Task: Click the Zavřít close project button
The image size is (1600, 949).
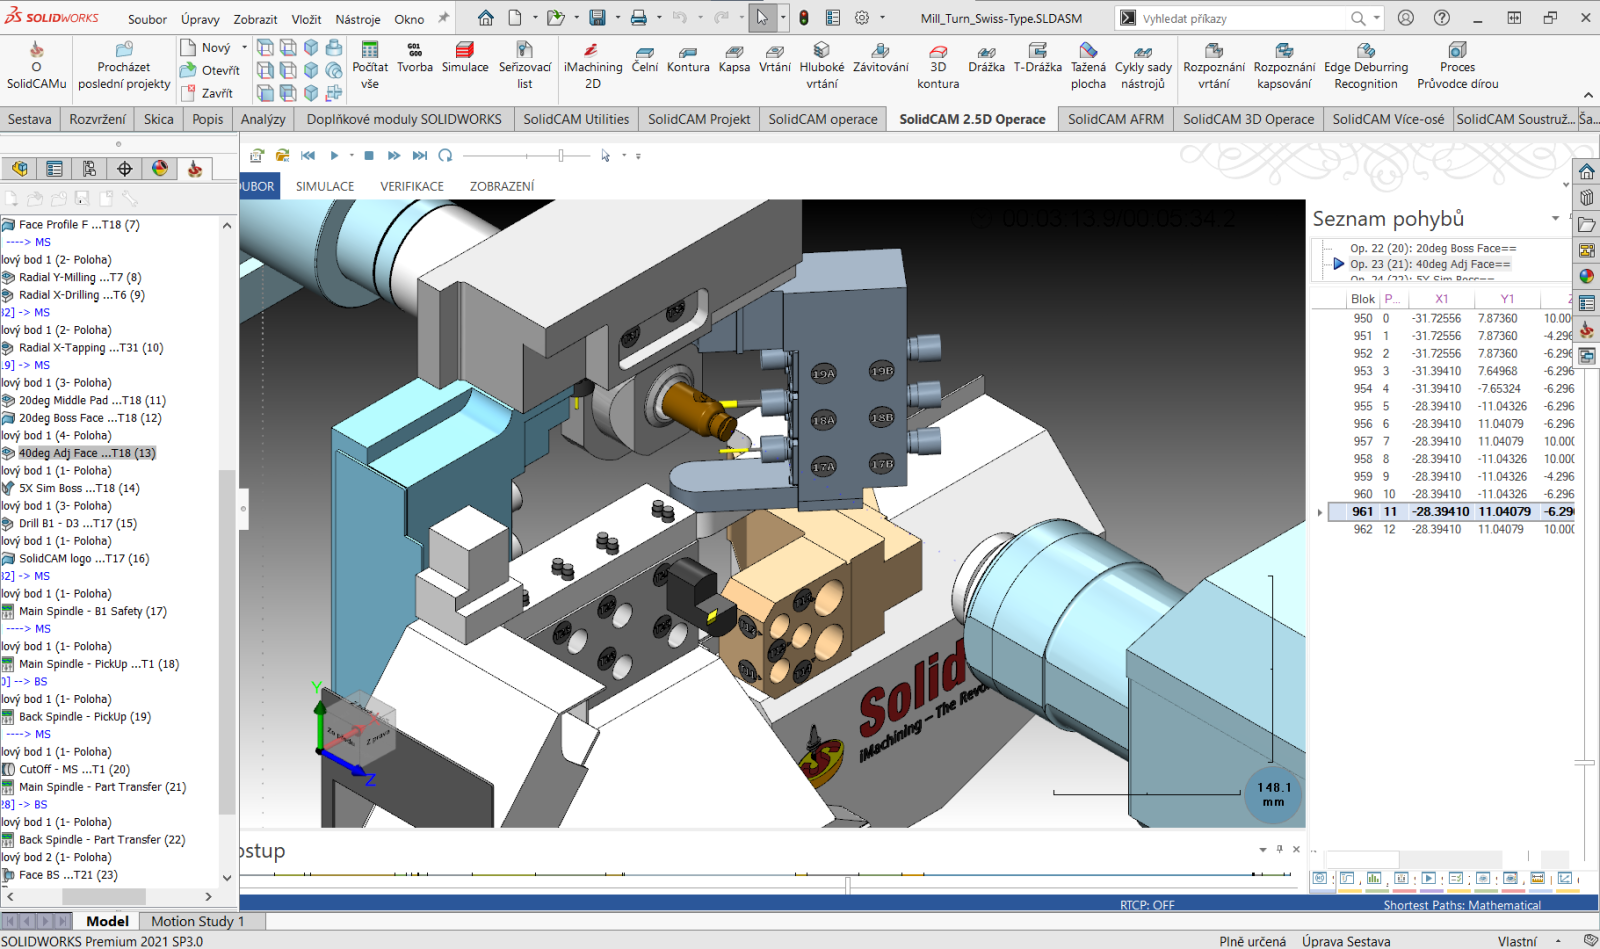Action: click(x=207, y=93)
